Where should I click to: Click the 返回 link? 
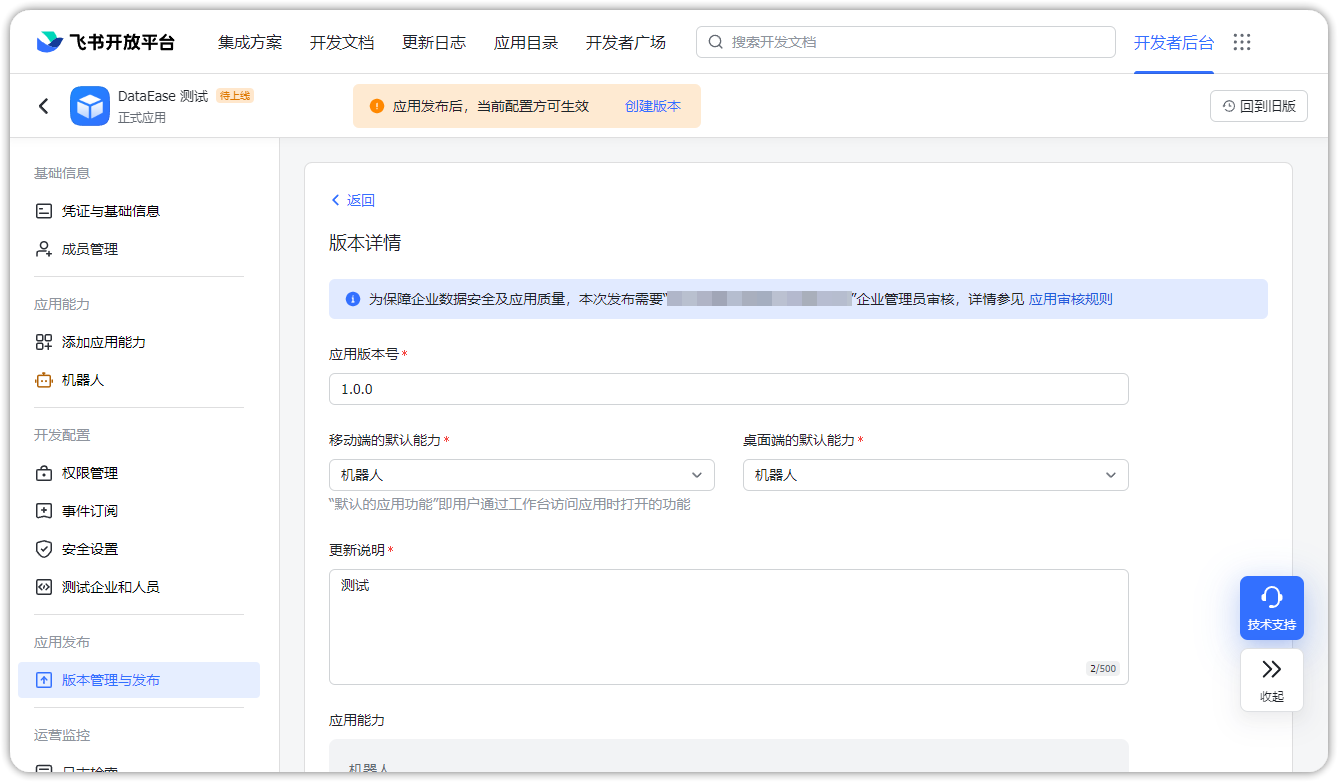click(353, 200)
